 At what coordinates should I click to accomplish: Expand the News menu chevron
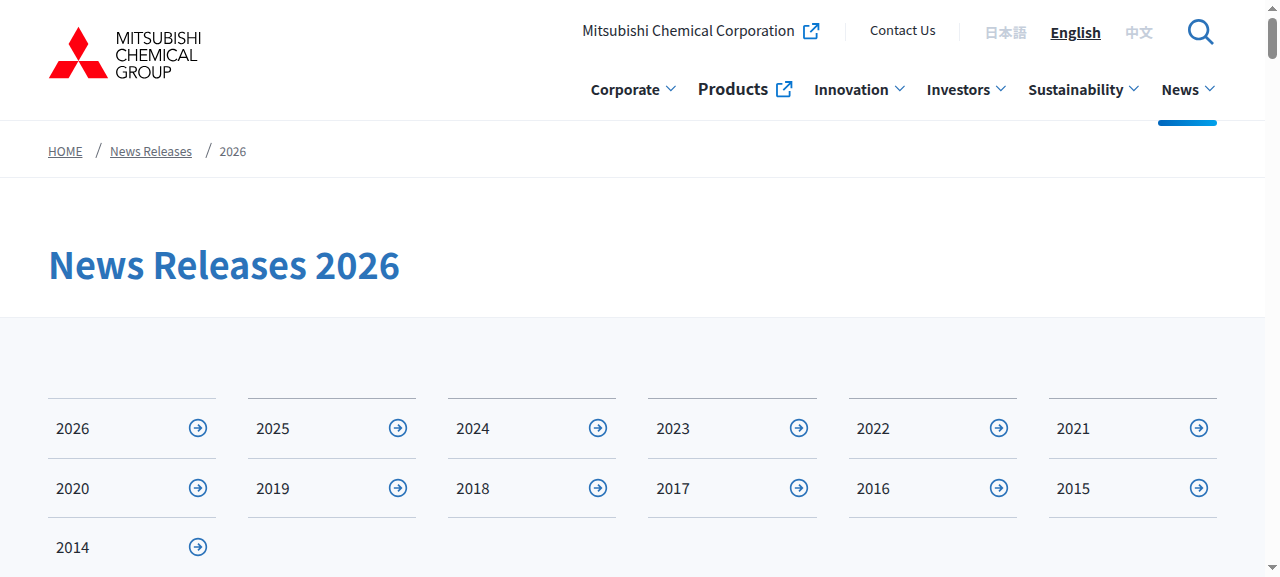coord(1210,89)
